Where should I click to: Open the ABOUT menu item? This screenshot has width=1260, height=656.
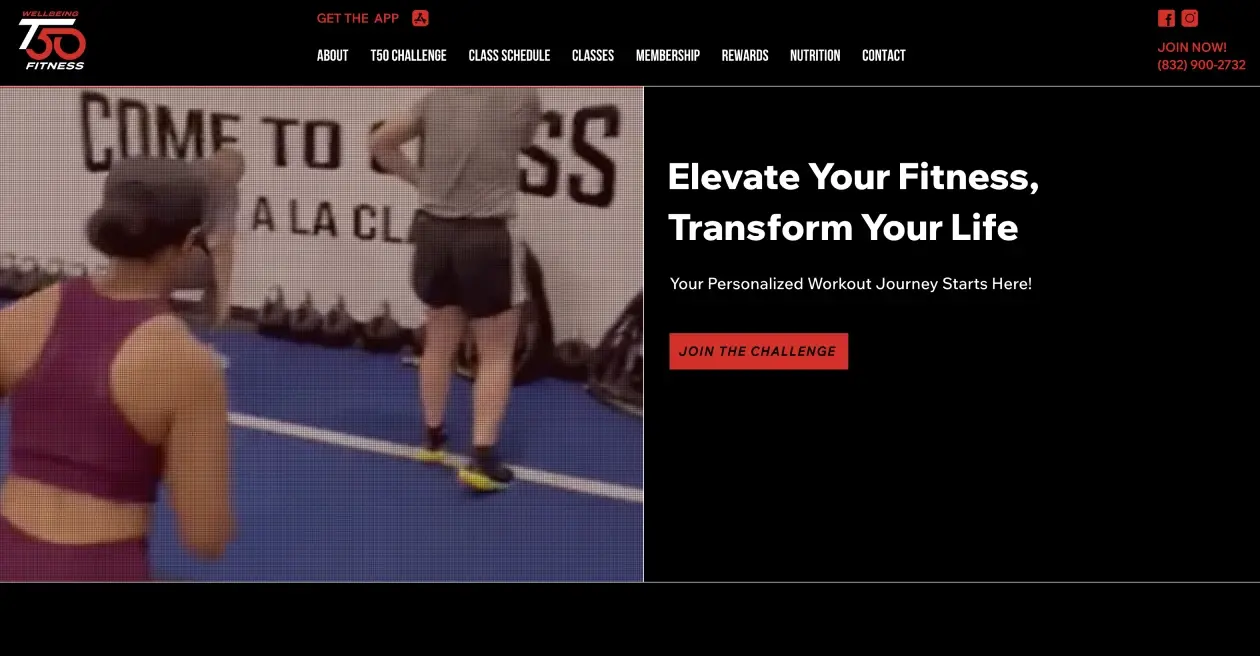pos(333,56)
